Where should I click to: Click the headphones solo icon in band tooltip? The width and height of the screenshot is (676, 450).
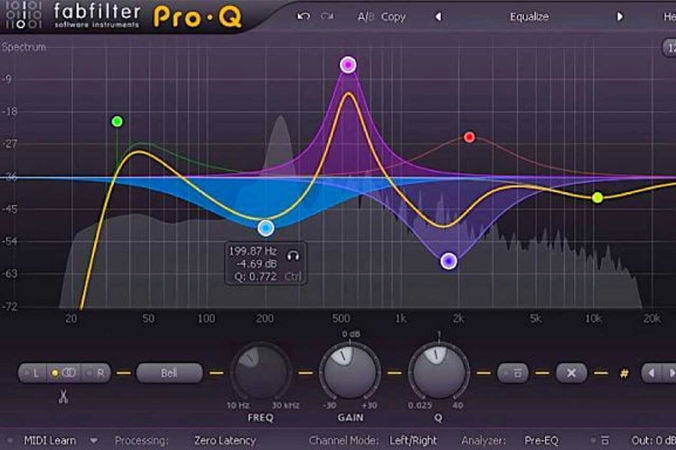tap(294, 256)
